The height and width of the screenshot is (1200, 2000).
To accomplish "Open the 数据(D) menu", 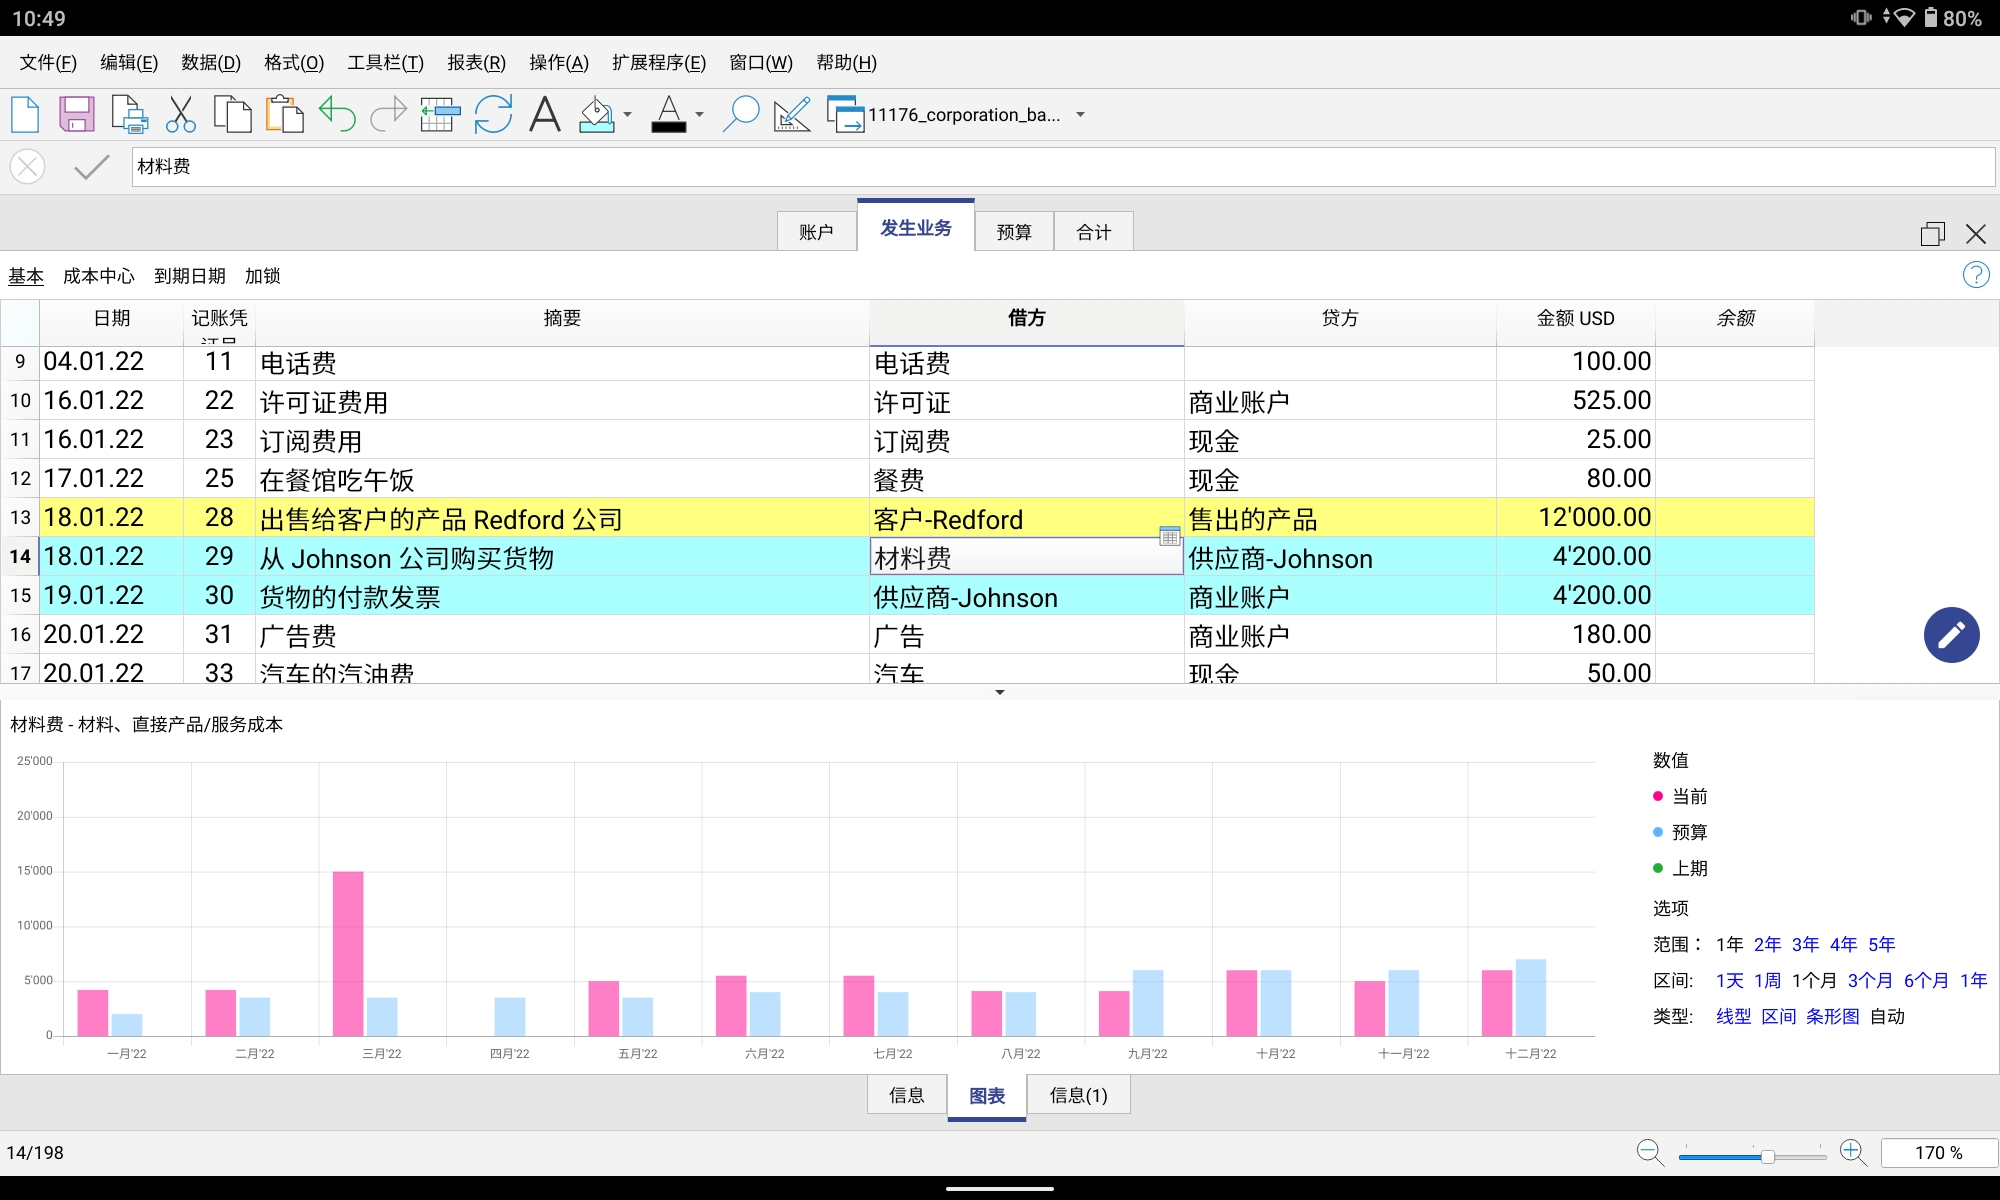I will point(211,63).
